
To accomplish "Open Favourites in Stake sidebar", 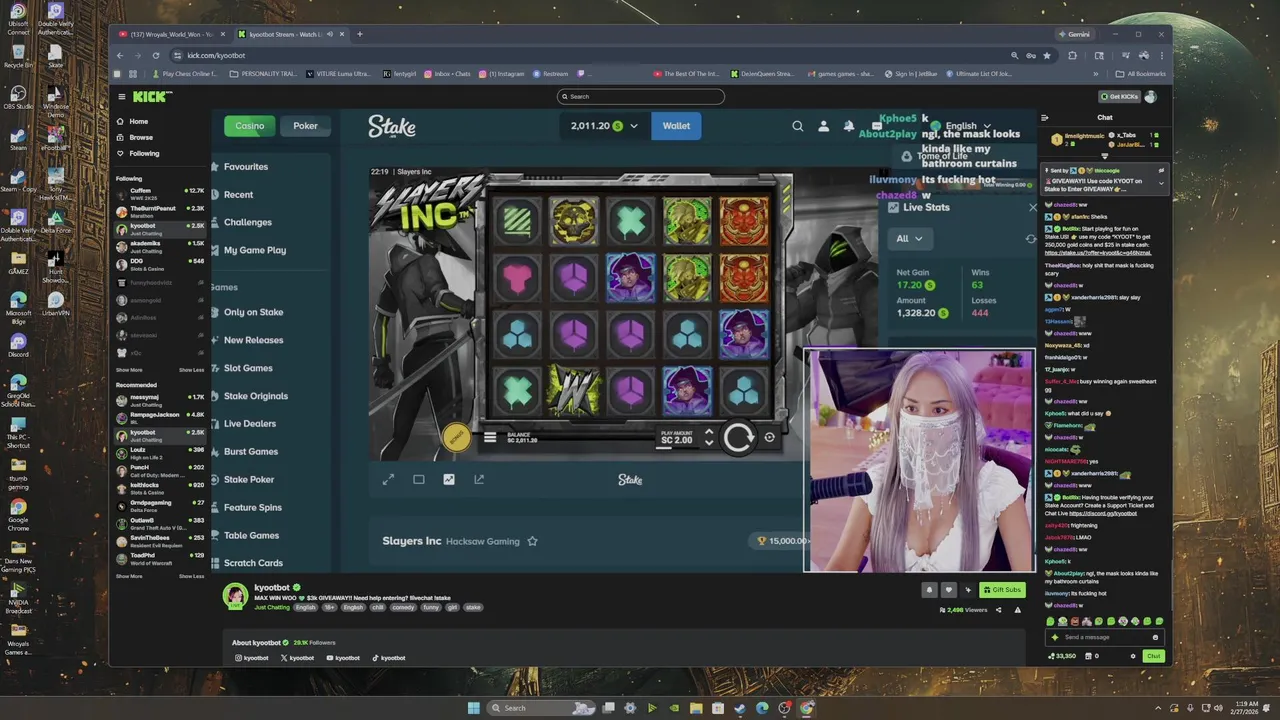I will 246,167.
